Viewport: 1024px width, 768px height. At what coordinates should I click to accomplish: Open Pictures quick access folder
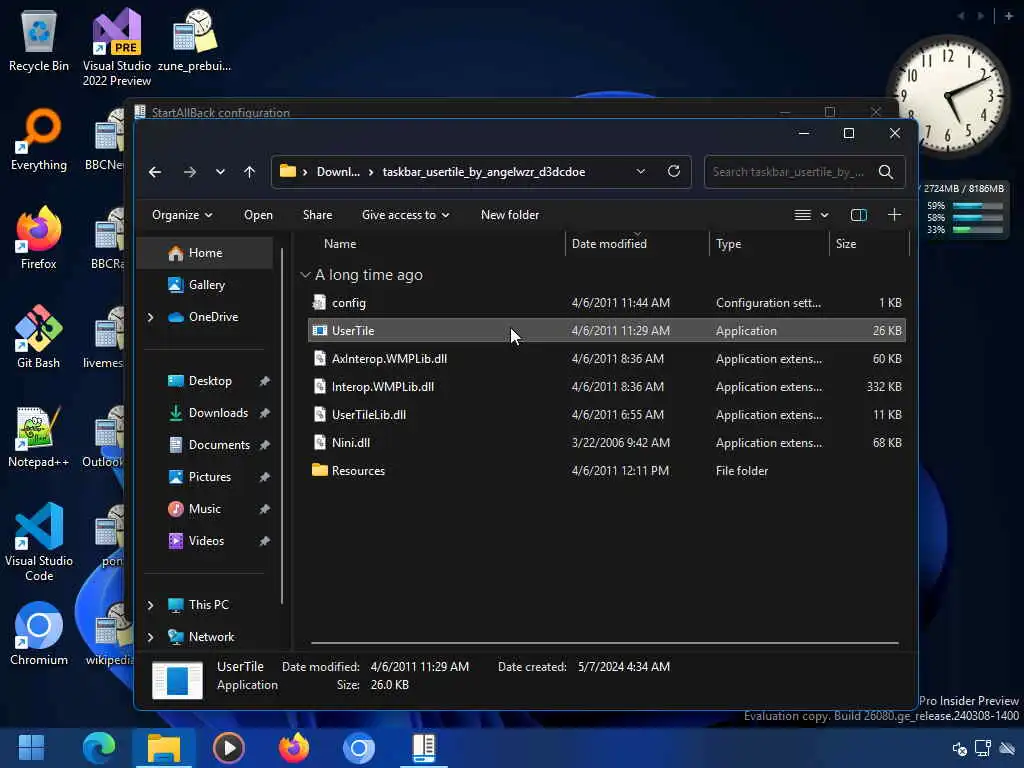tap(210, 477)
